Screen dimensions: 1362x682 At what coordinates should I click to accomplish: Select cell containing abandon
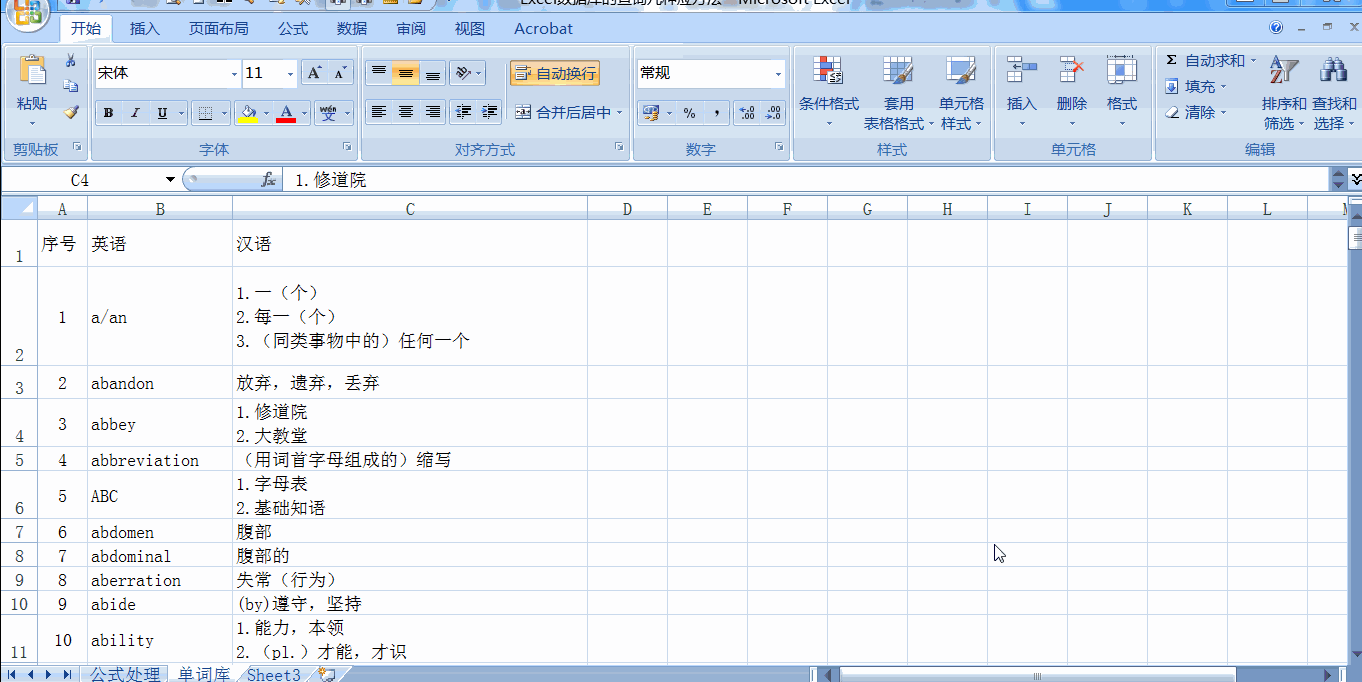point(160,383)
